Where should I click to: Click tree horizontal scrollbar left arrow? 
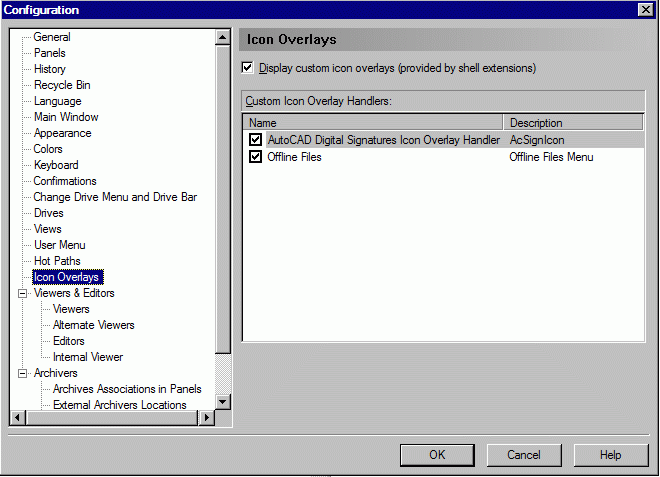point(17,418)
